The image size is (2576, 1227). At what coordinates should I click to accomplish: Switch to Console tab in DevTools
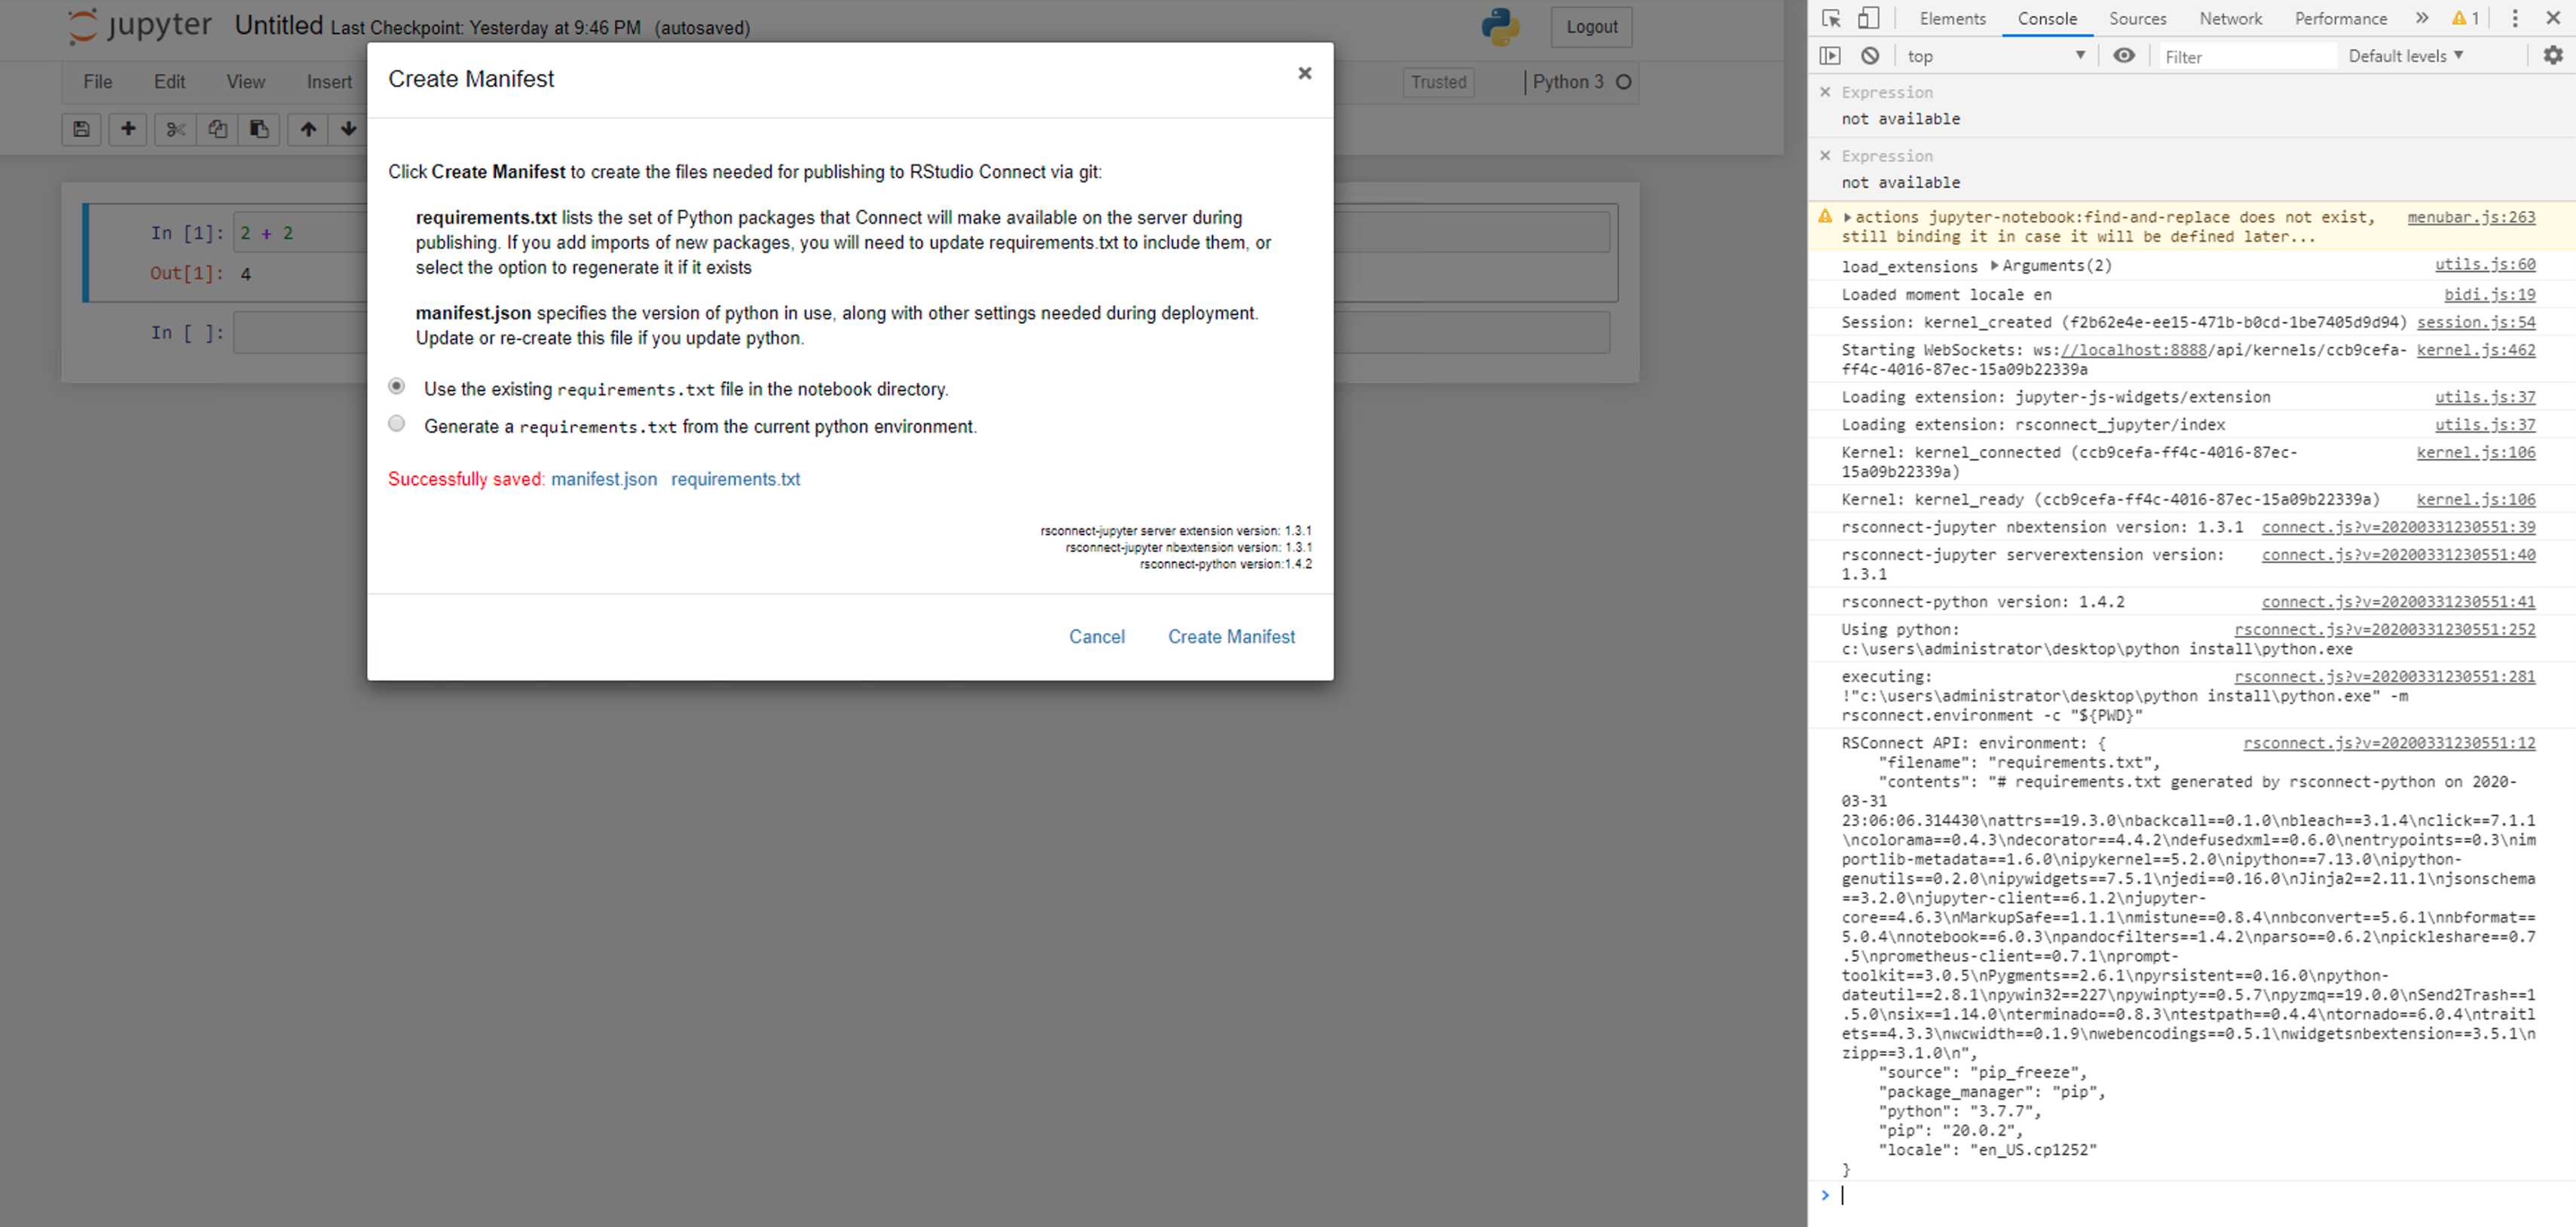coord(2047,18)
